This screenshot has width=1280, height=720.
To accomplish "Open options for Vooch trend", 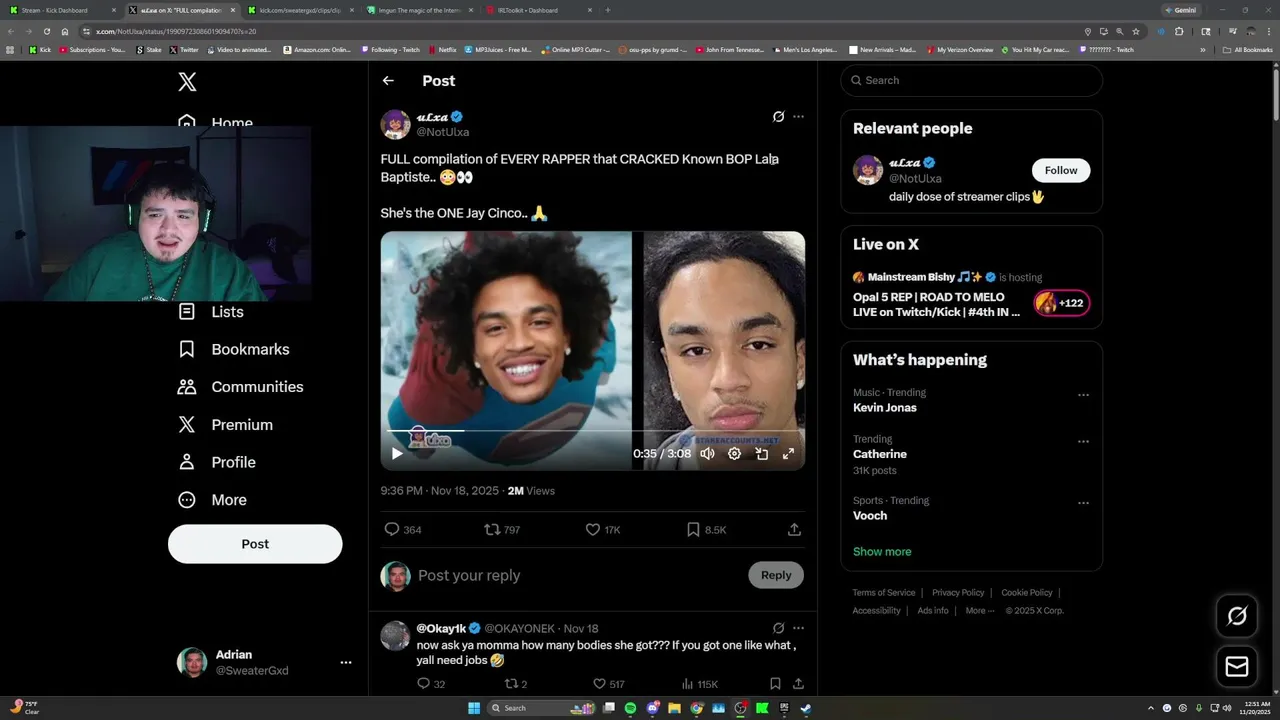I will tap(1083, 503).
